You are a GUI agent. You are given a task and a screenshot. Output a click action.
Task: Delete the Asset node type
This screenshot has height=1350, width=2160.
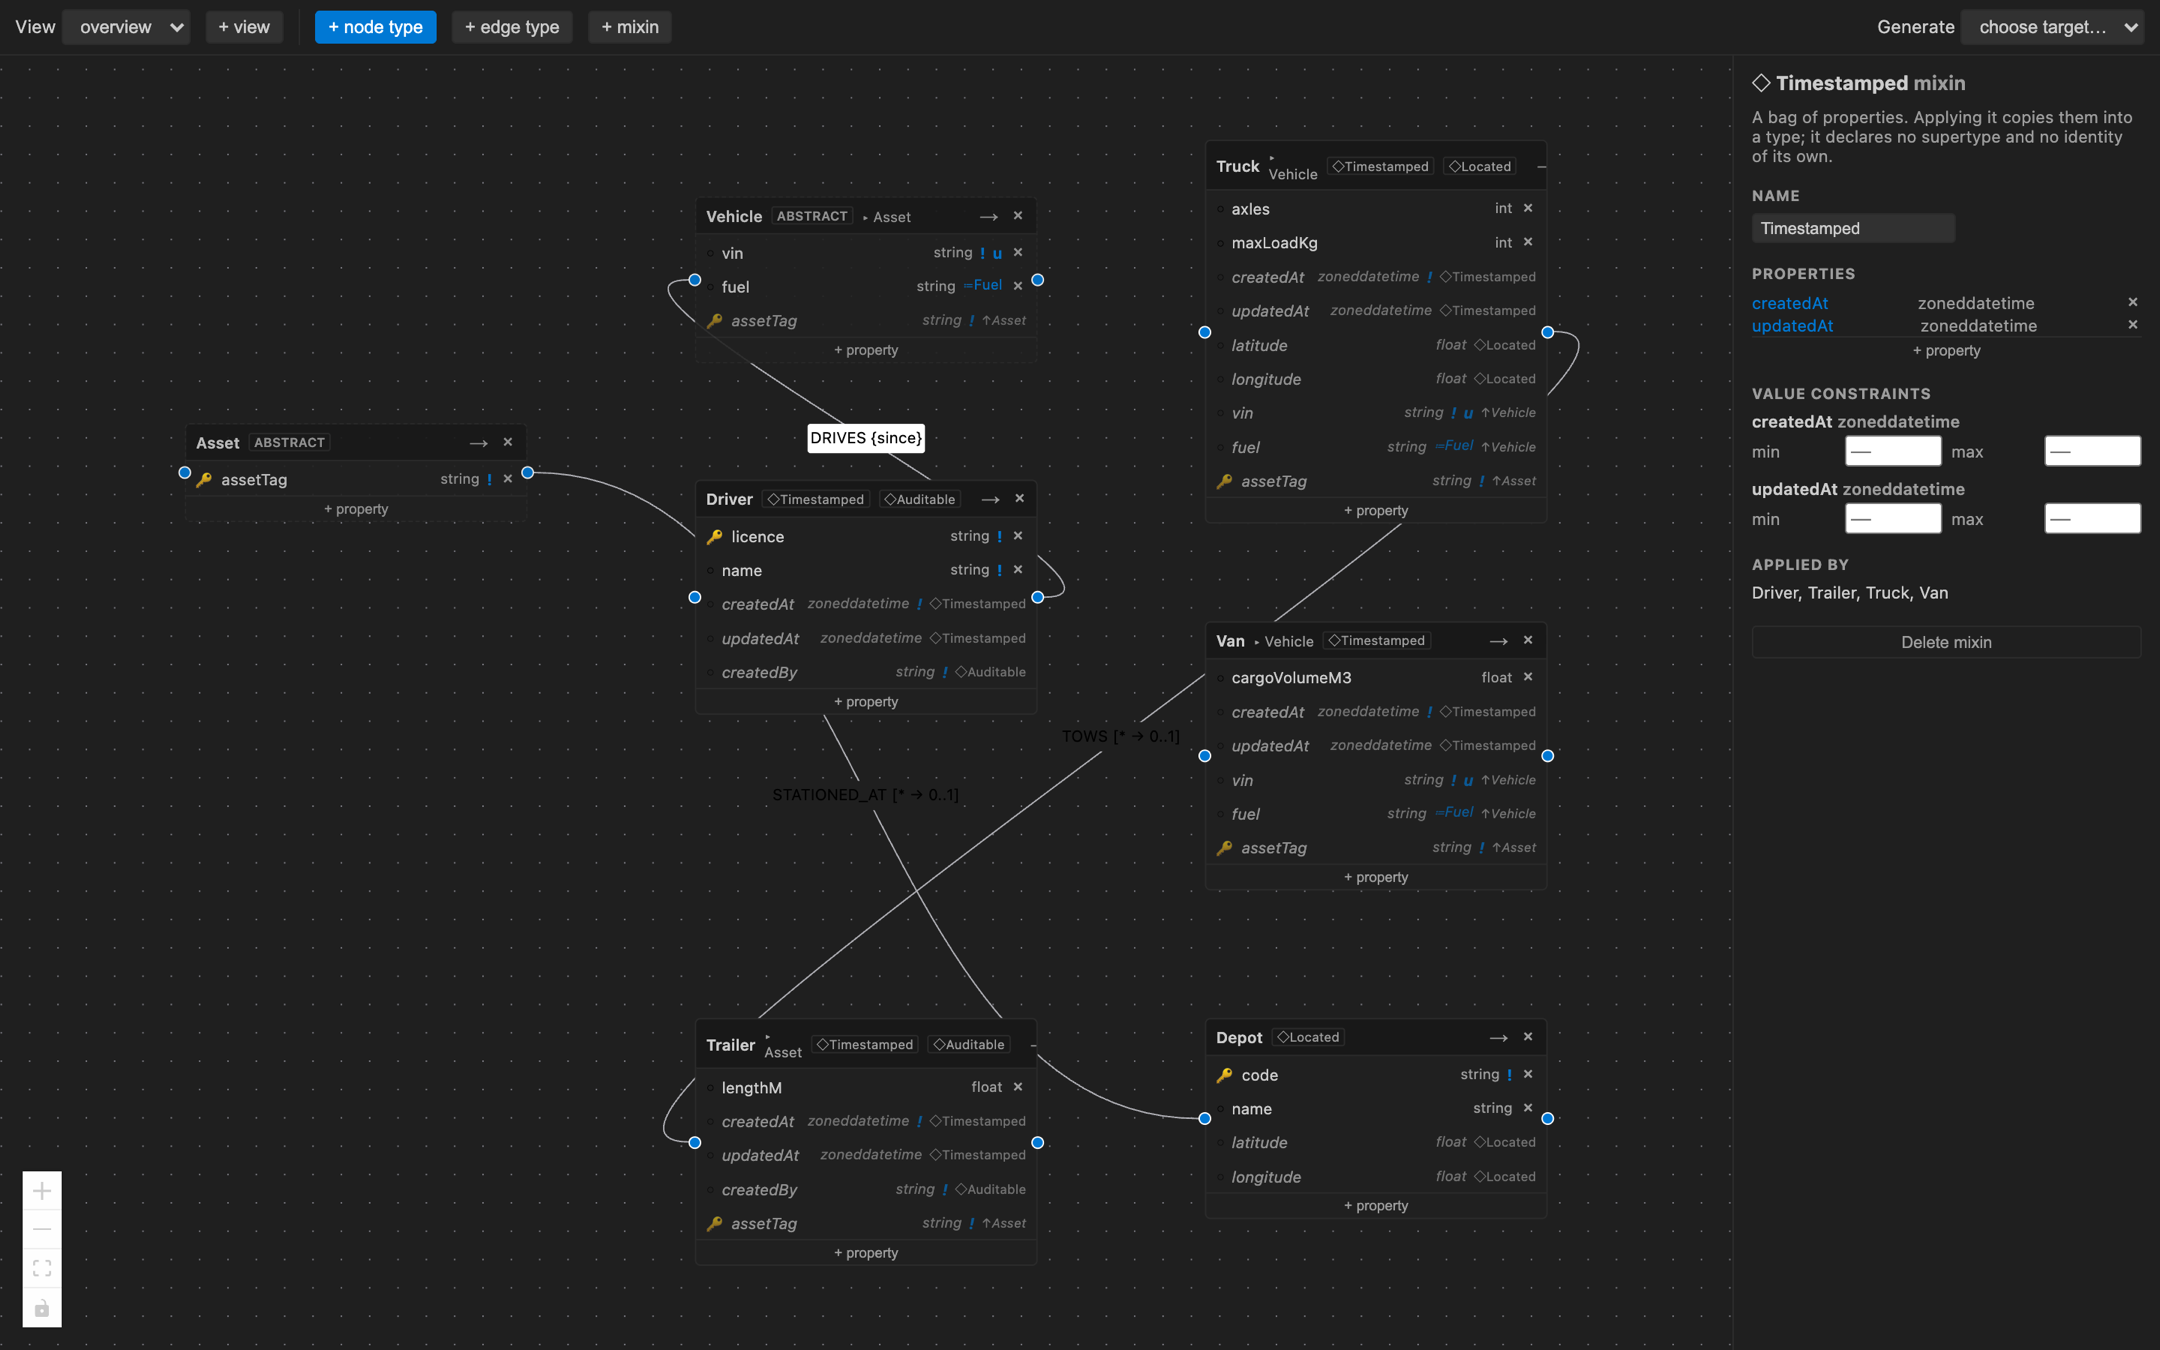tap(508, 442)
